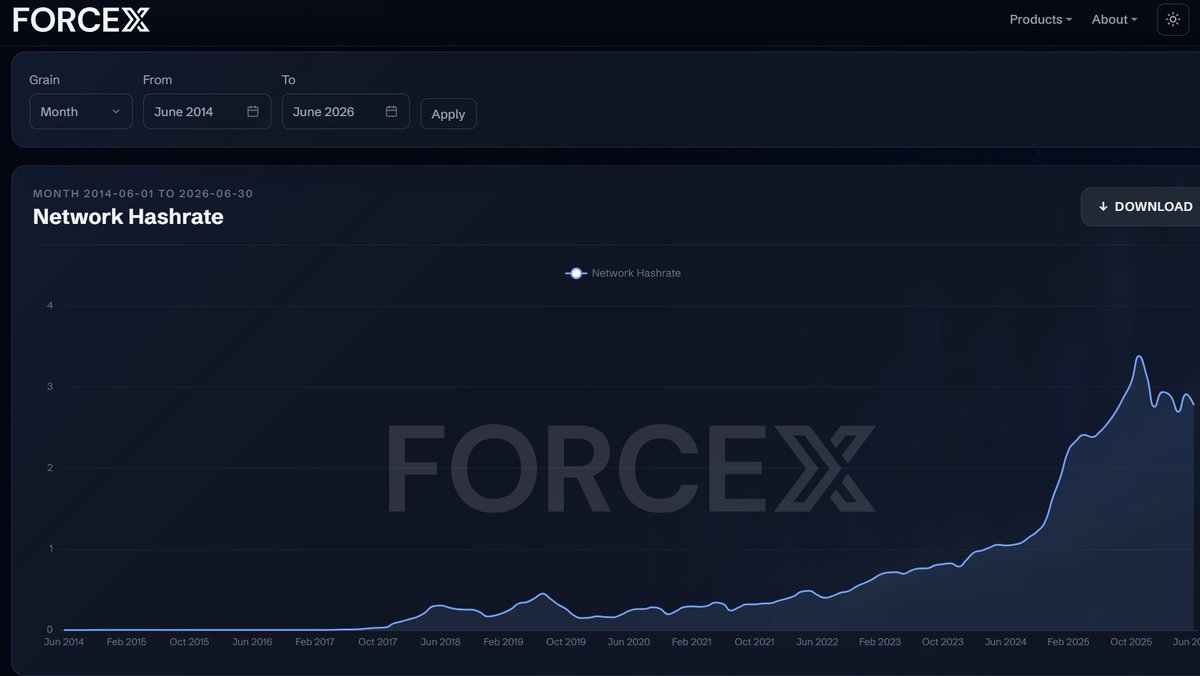Click the y-axis value 2
1200x676 pixels.
[49, 468]
